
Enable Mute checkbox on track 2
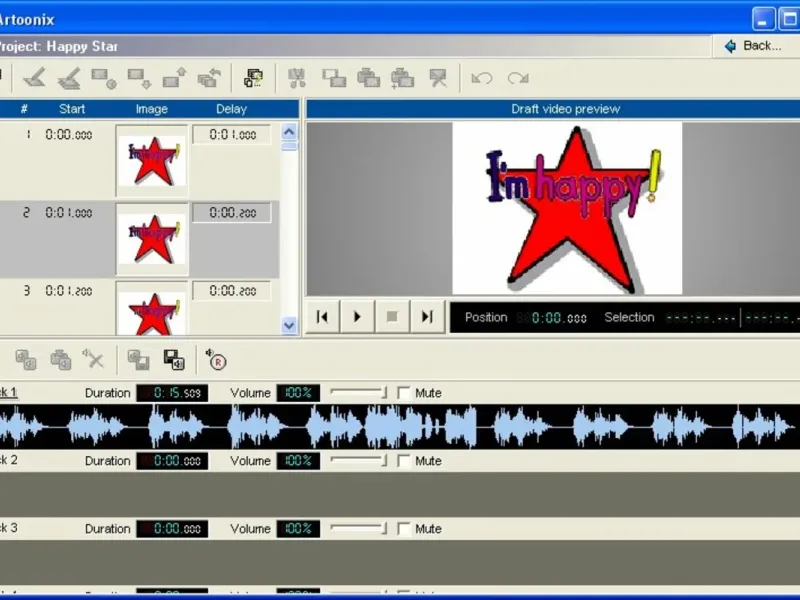tap(404, 461)
